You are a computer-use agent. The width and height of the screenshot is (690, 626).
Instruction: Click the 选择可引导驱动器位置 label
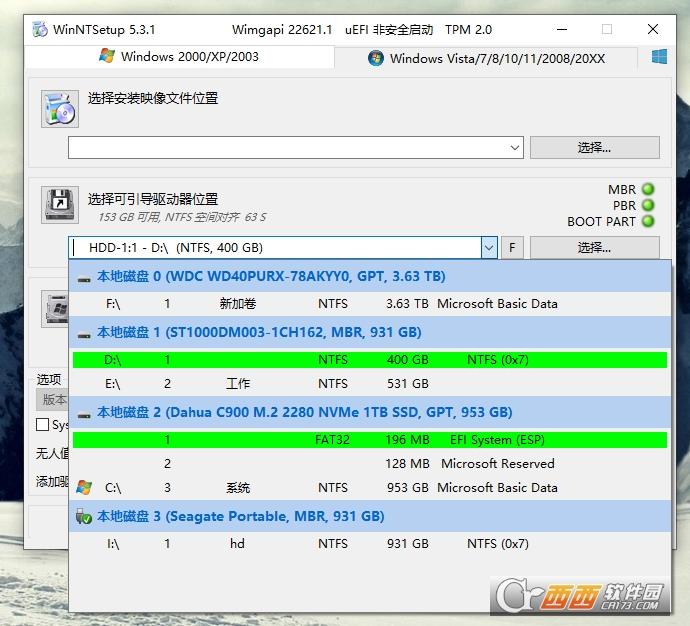153,199
